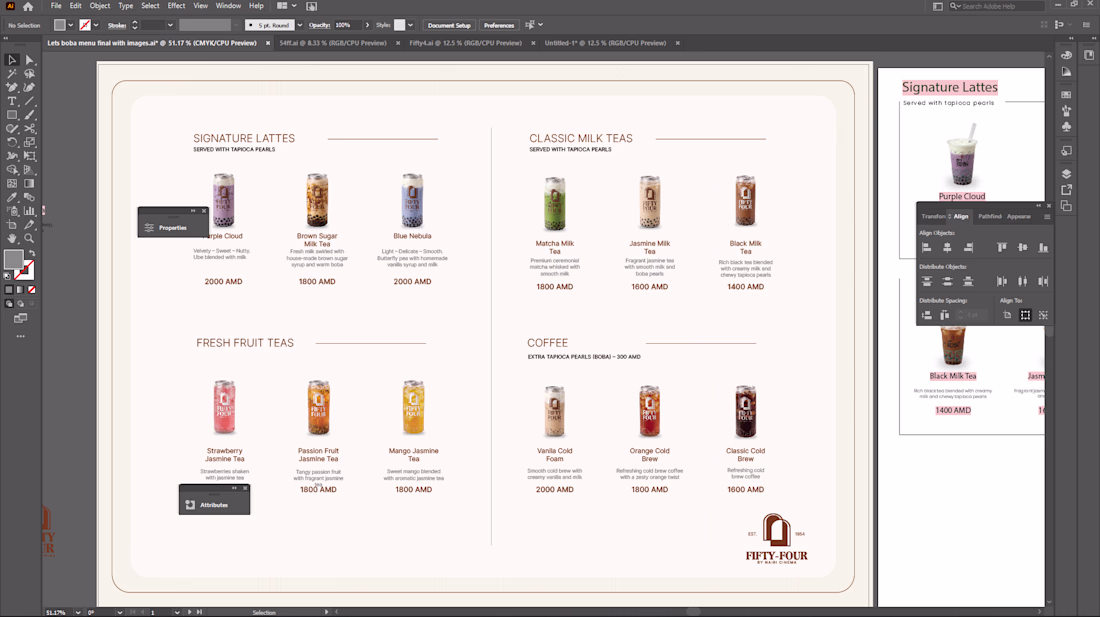Screen dimensions: 1100x617
Task: Select the Paintbrush tool
Action: click(29, 115)
